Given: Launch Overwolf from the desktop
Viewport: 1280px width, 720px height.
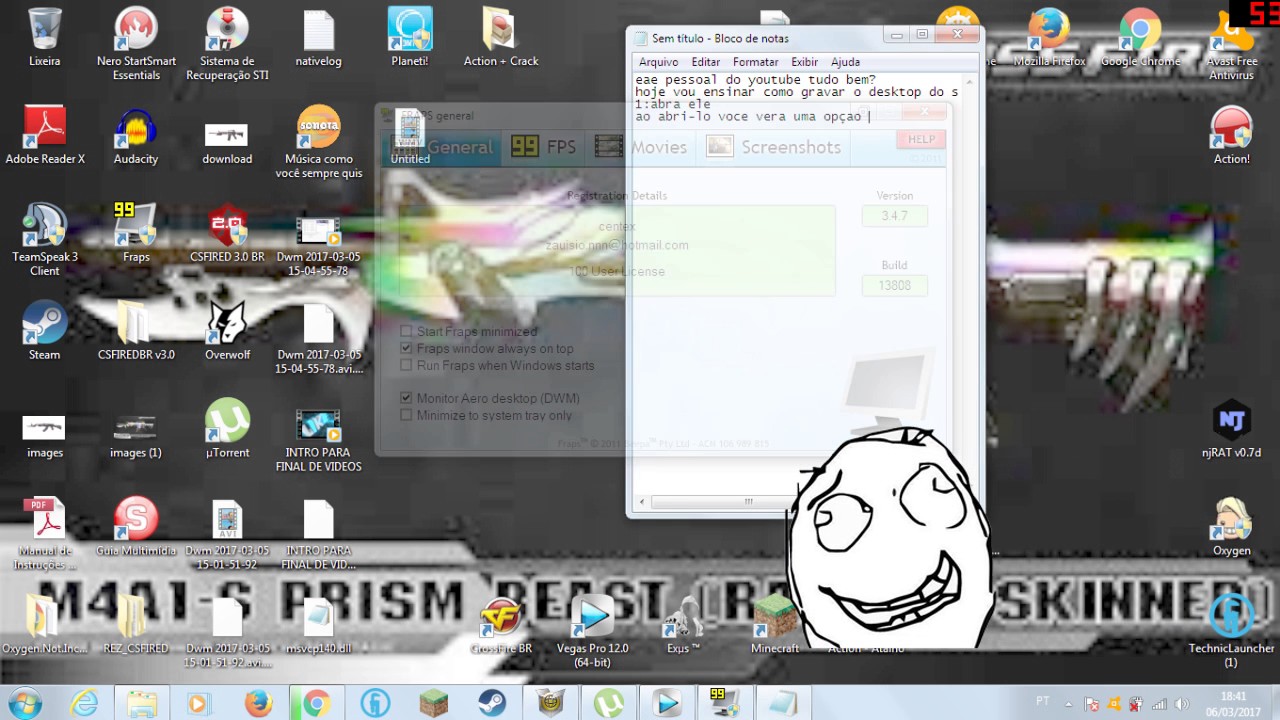Looking at the screenshot, I should 227,331.
